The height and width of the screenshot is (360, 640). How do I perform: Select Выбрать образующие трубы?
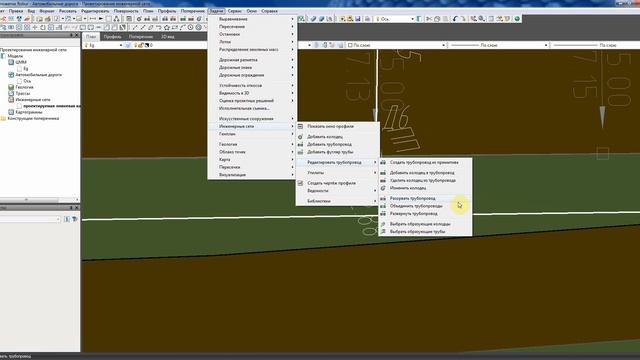[x=425, y=232]
